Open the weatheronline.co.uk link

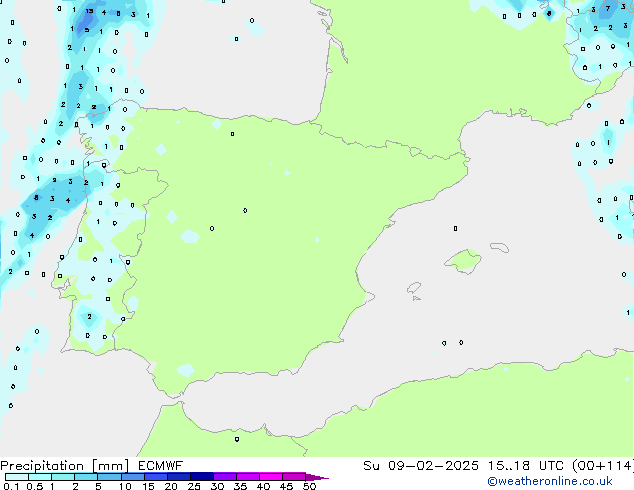550,481
